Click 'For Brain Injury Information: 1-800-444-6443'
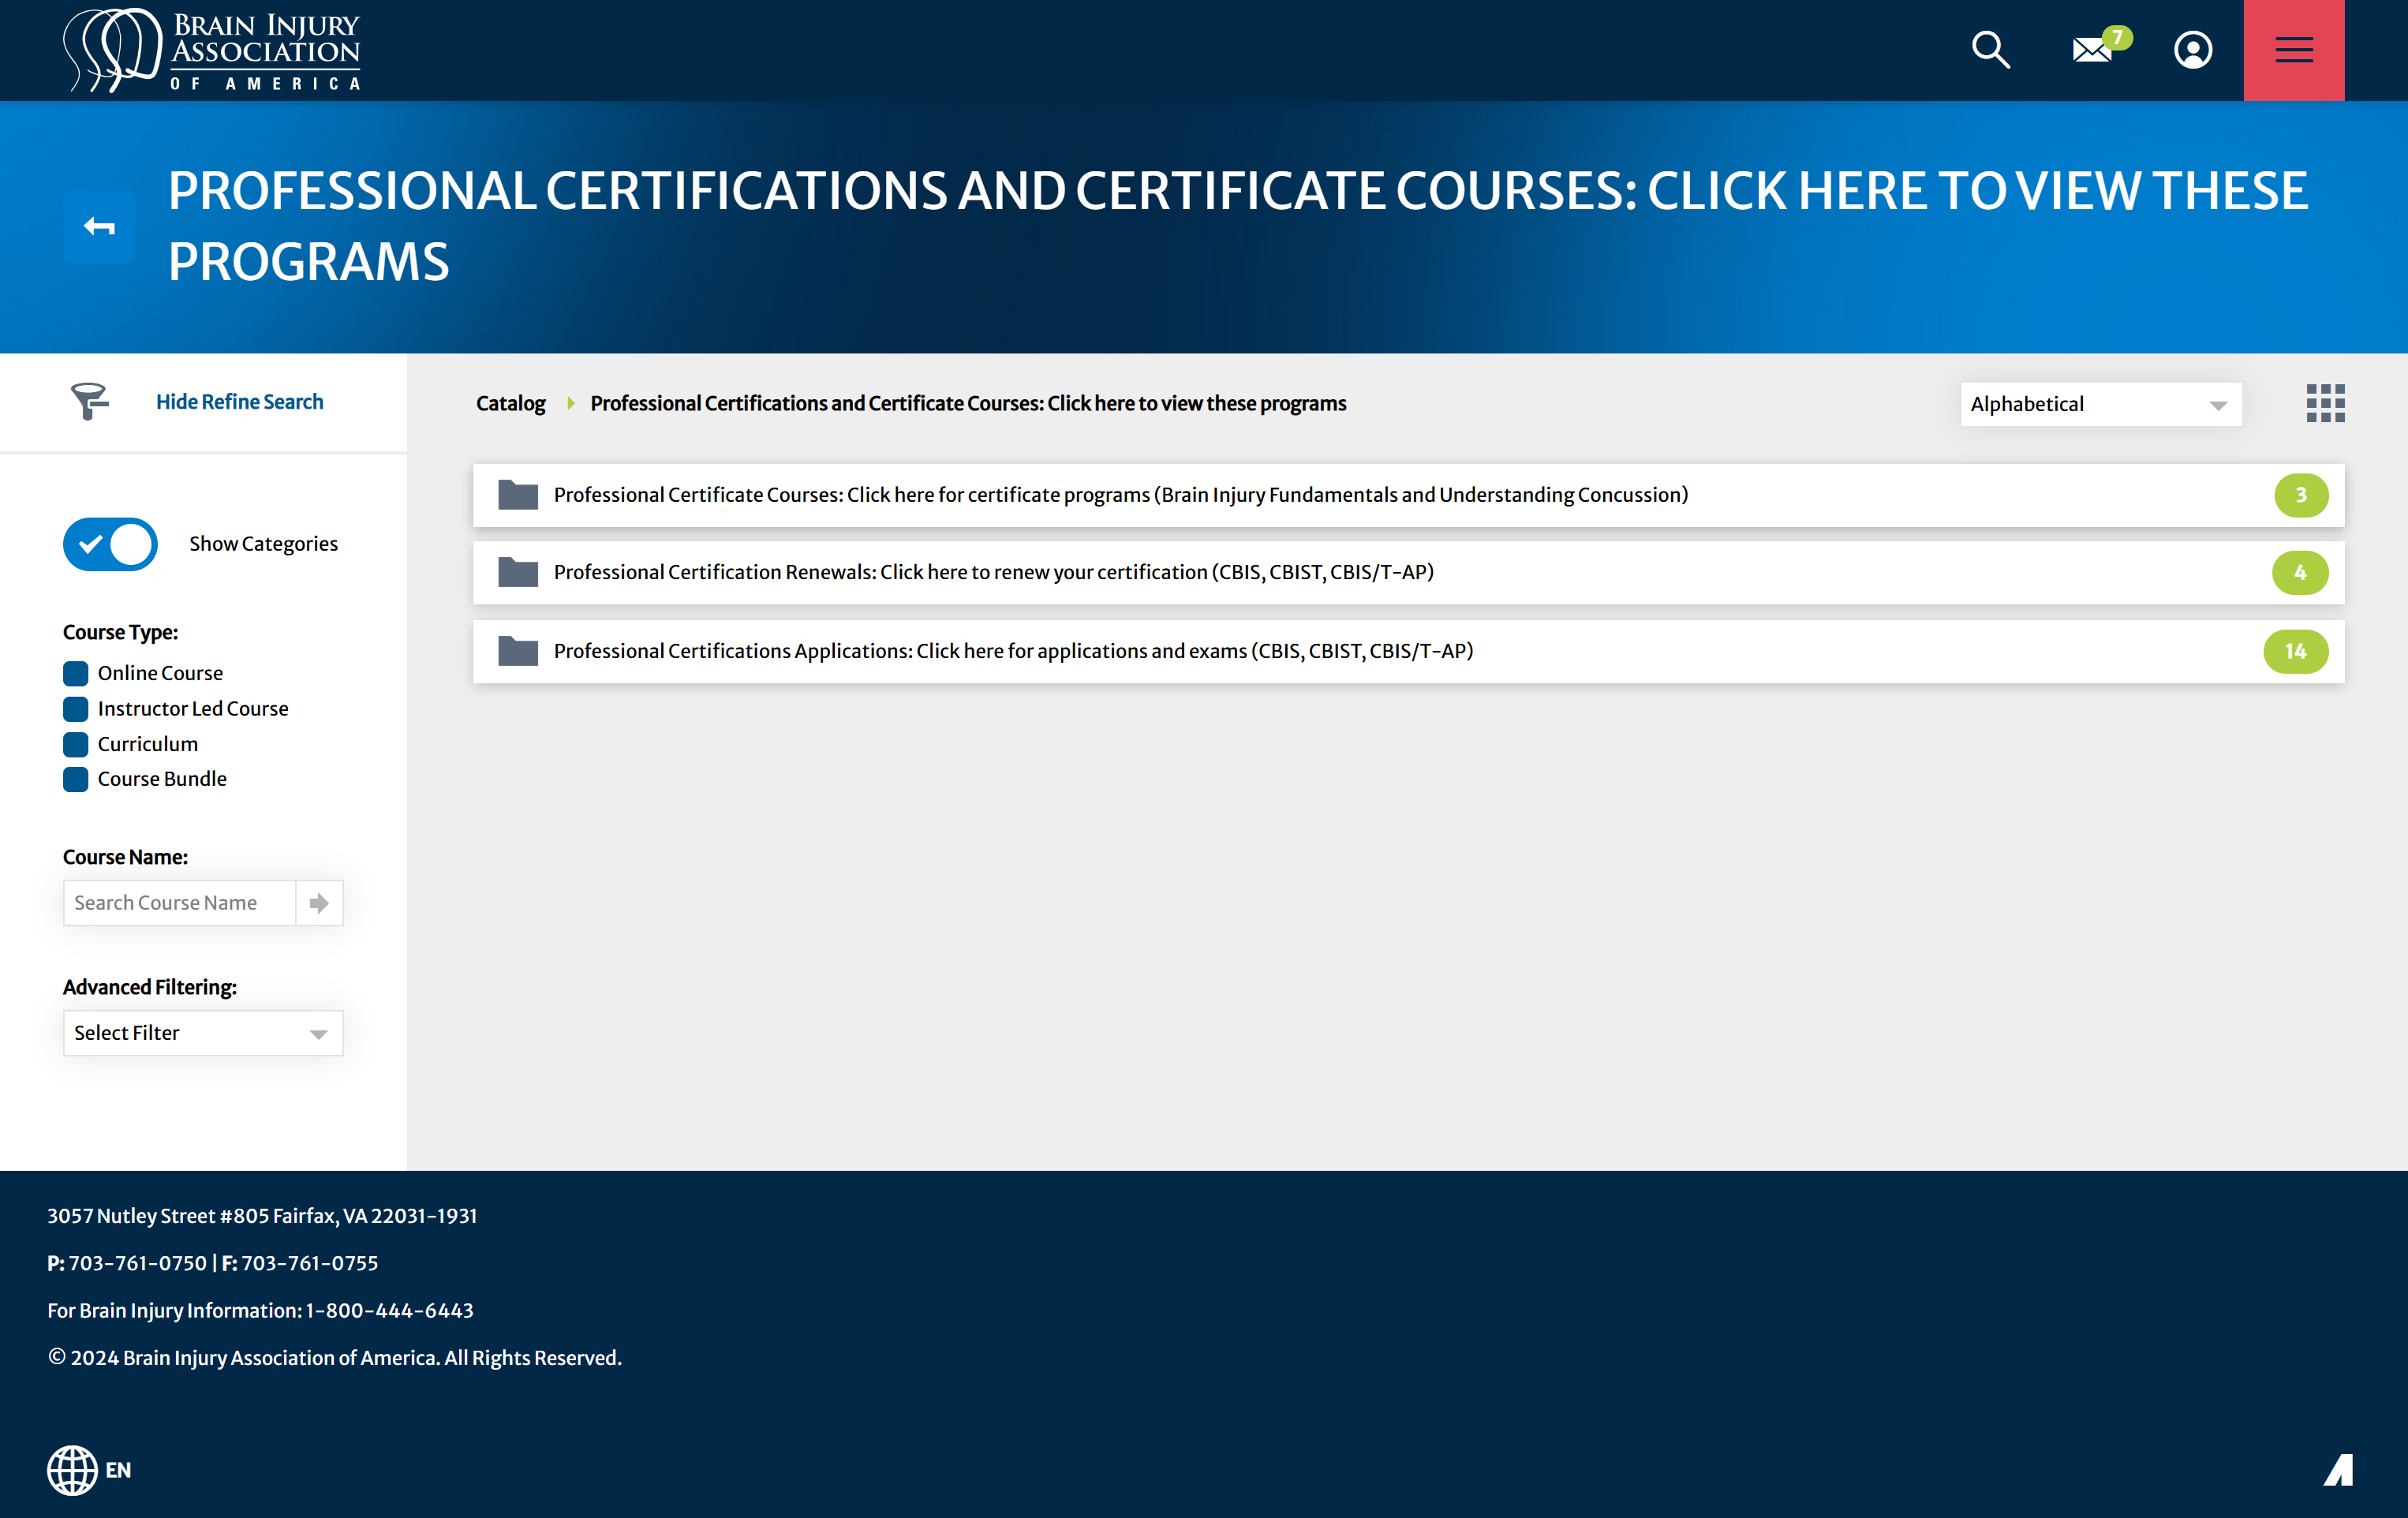 pyautogui.click(x=260, y=1310)
